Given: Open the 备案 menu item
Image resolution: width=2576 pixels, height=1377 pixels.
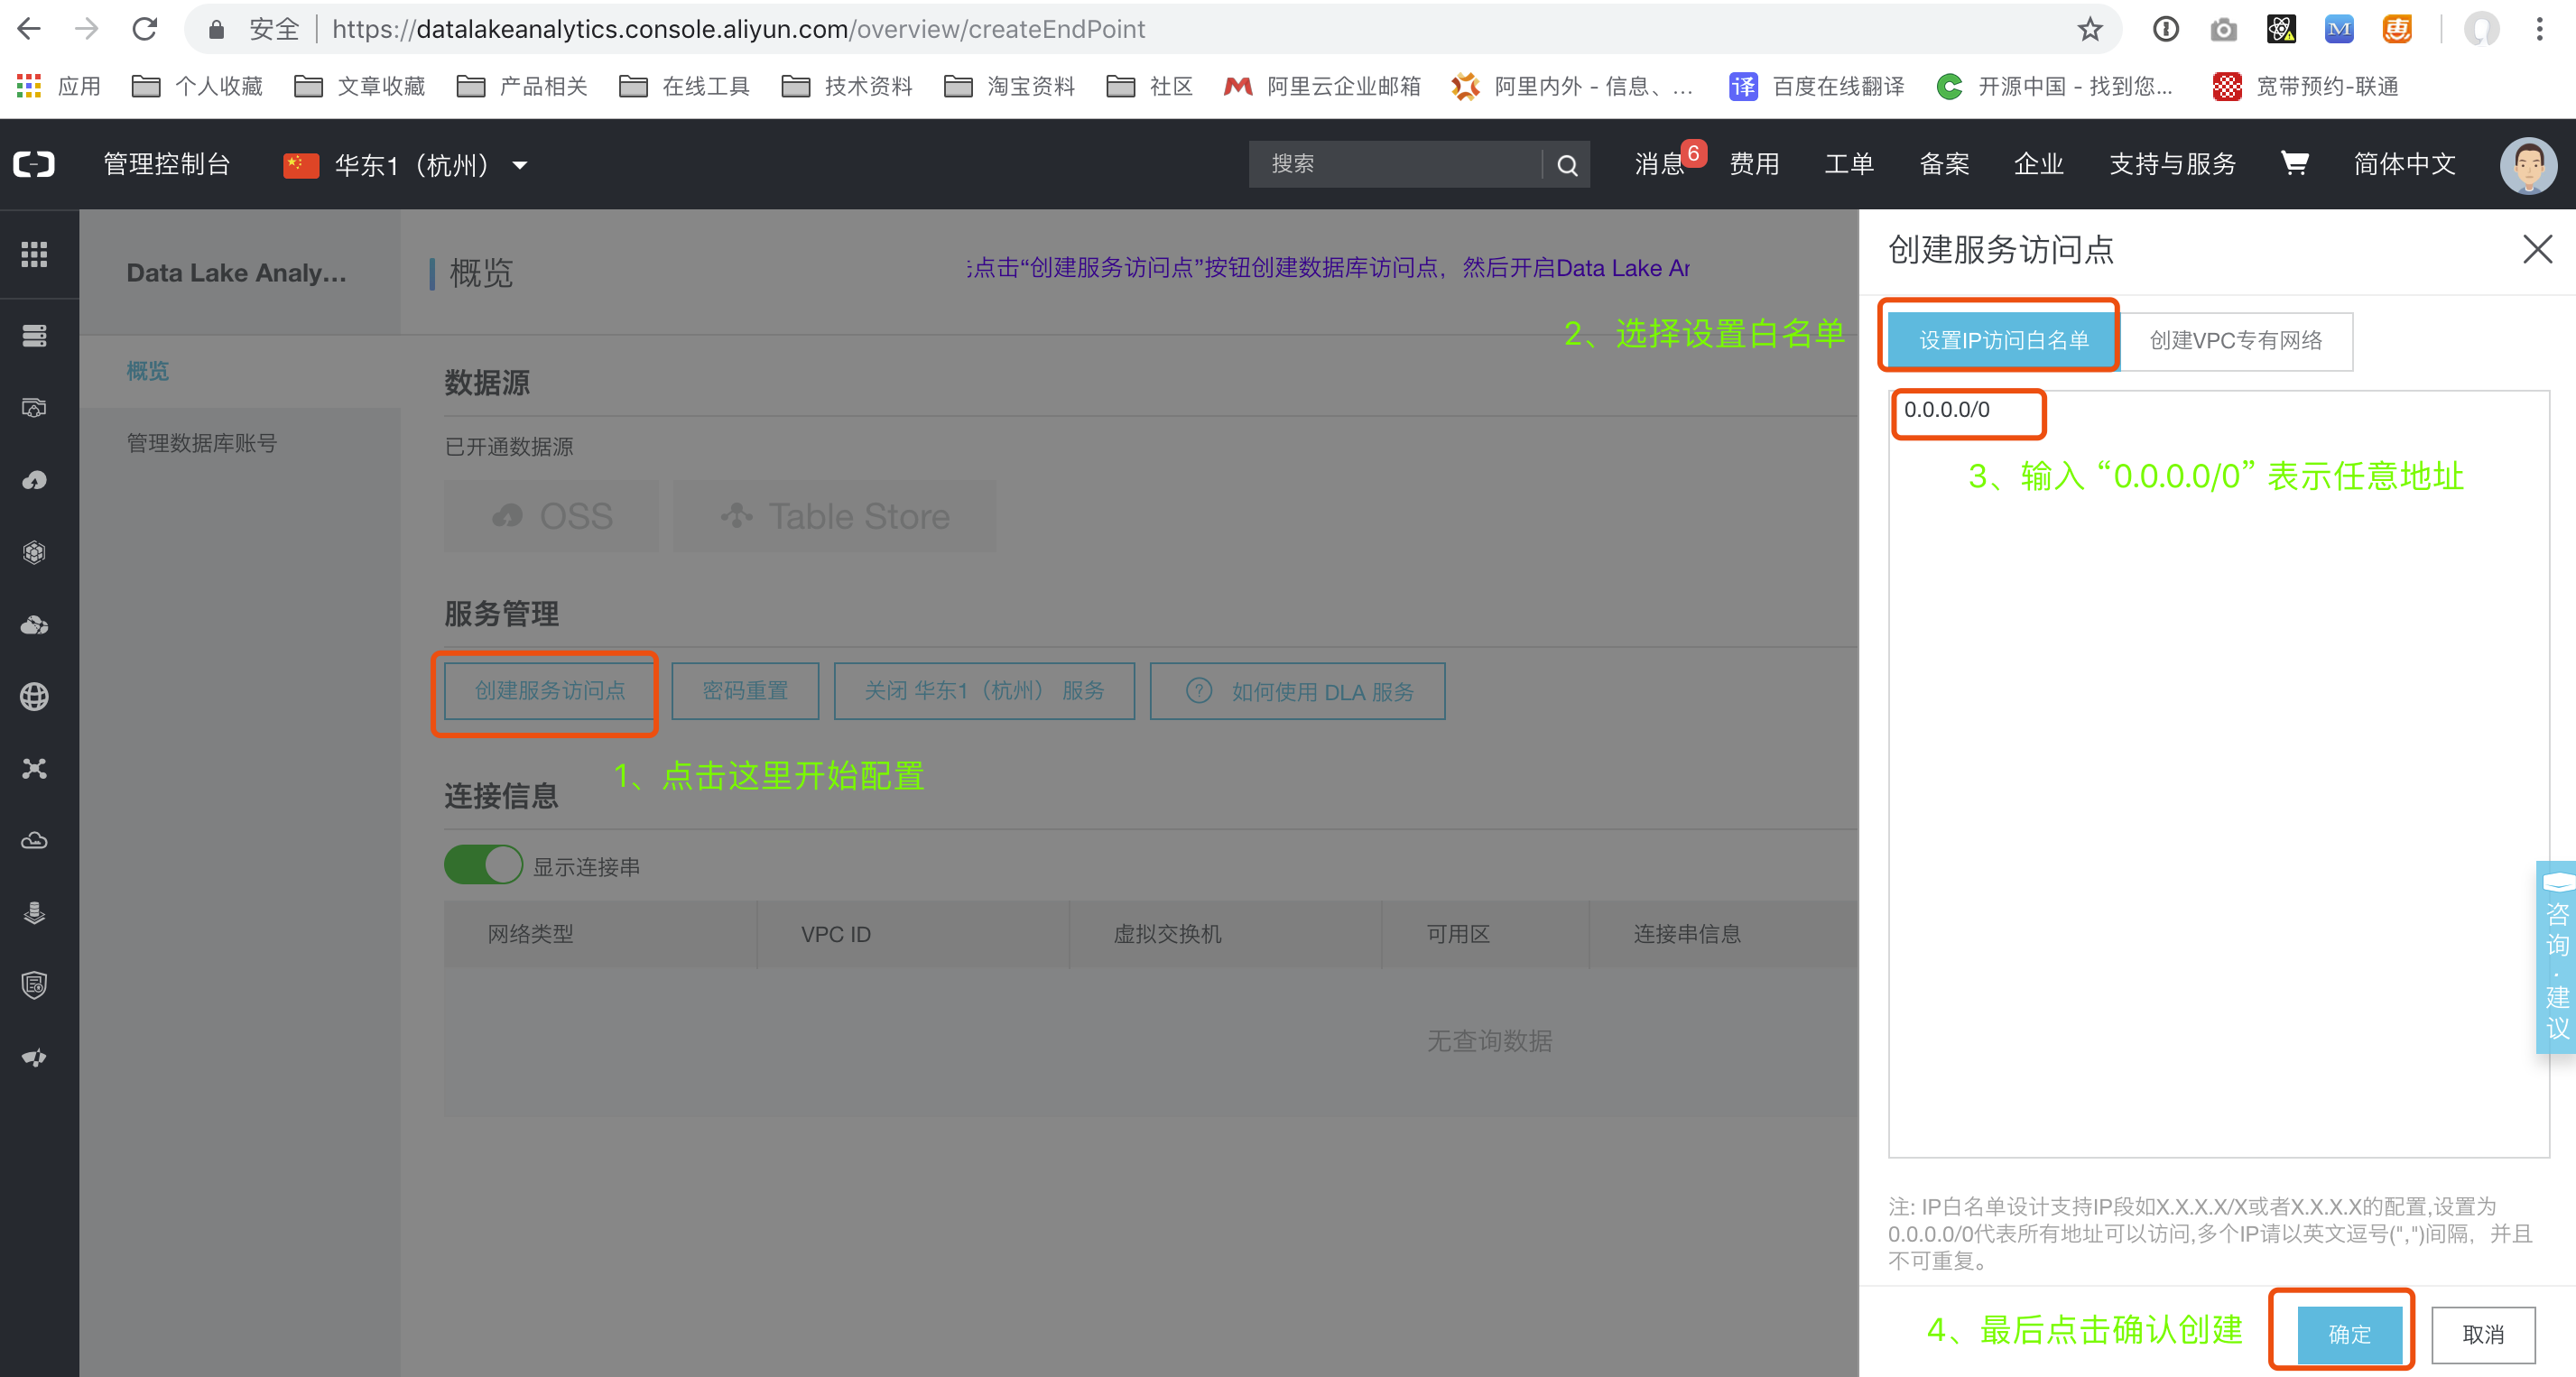Looking at the screenshot, I should (x=1944, y=164).
